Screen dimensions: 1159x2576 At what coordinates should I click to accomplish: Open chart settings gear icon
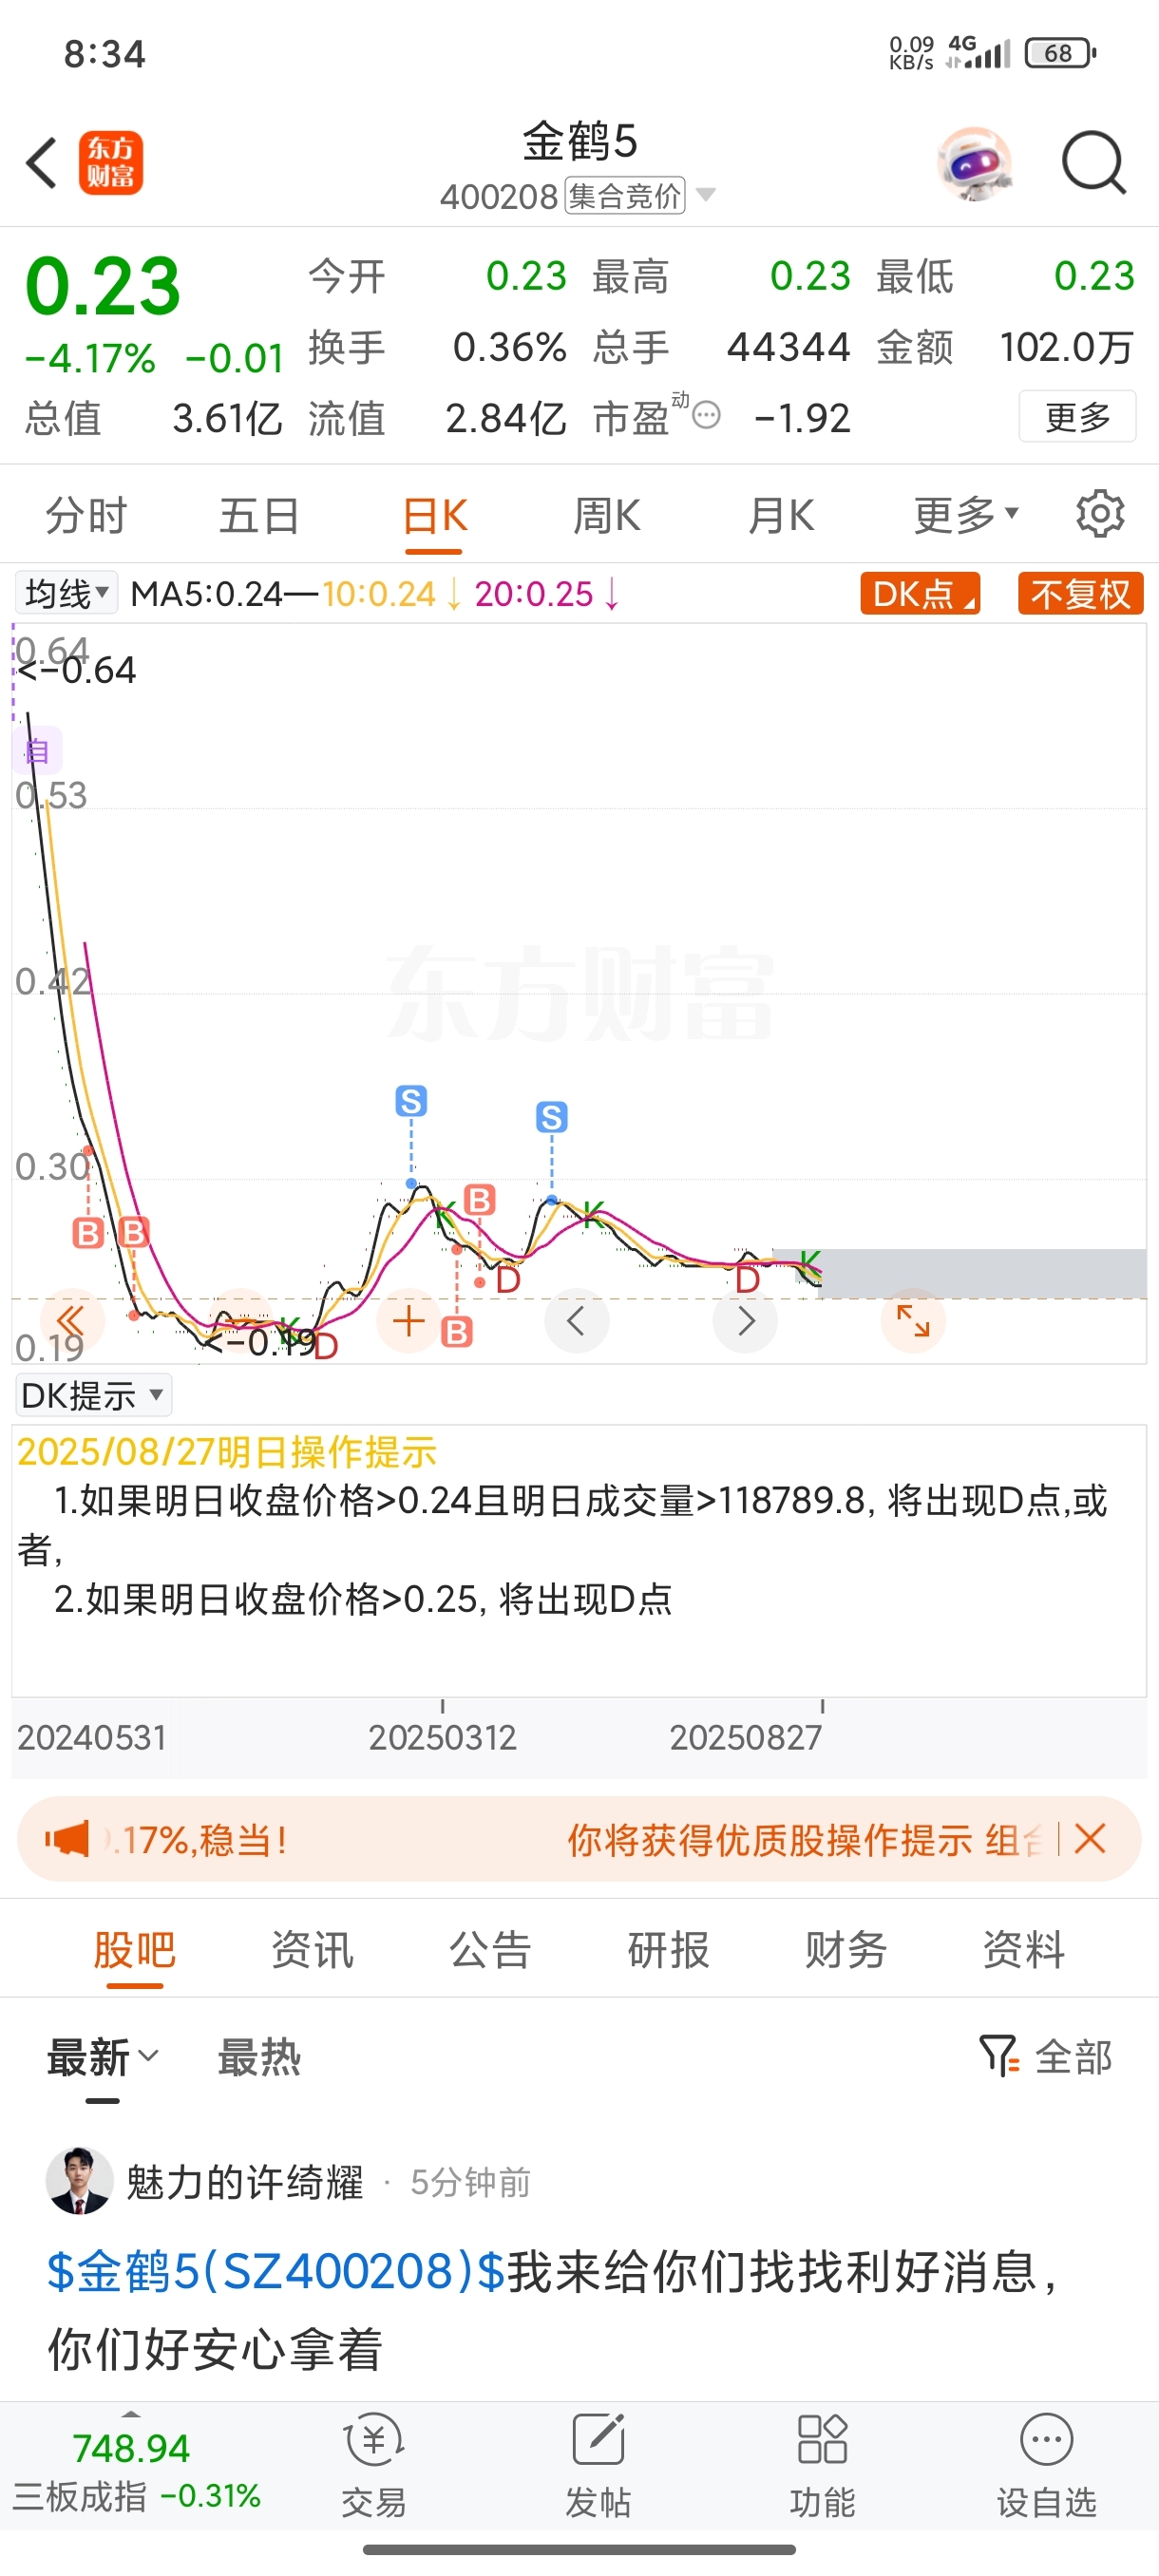pos(1100,514)
